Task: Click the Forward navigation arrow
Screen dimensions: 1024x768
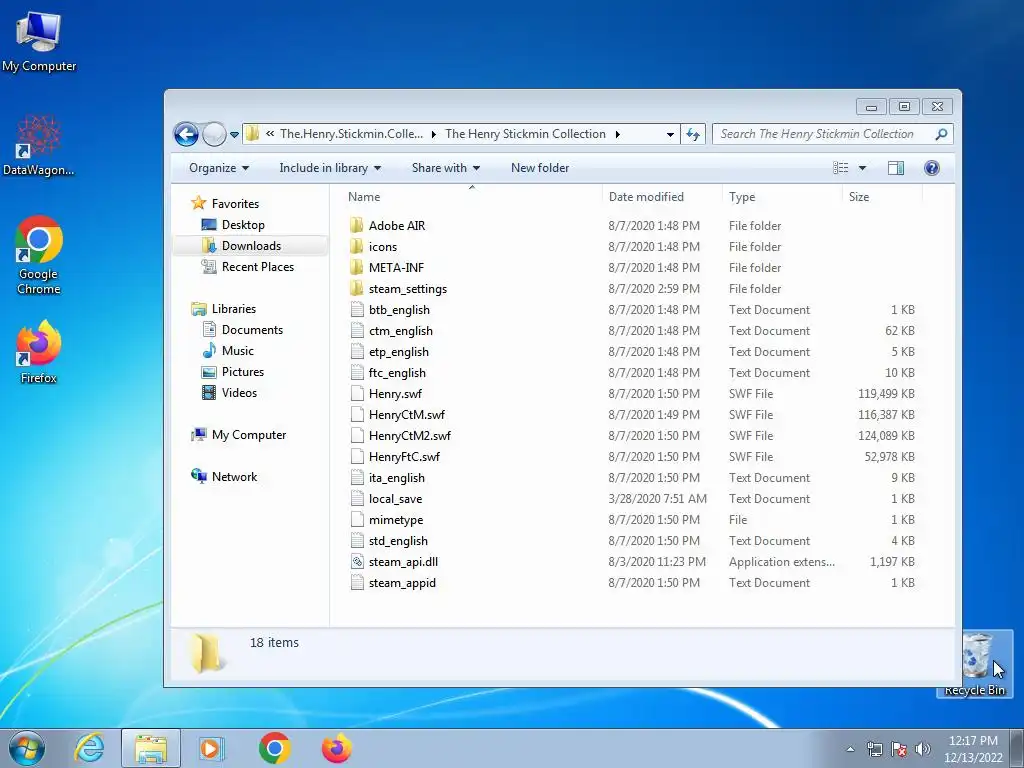Action: pyautogui.click(x=214, y=135)
